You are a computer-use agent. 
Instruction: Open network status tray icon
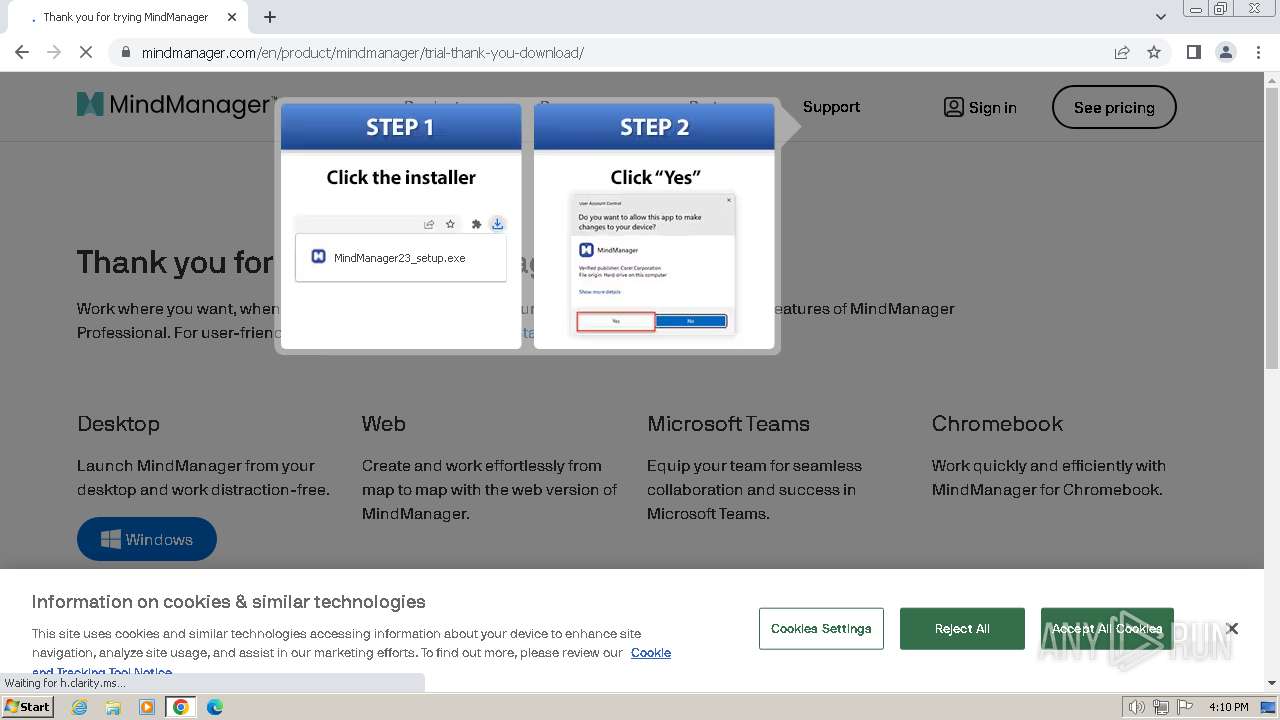pos(1161,707)
